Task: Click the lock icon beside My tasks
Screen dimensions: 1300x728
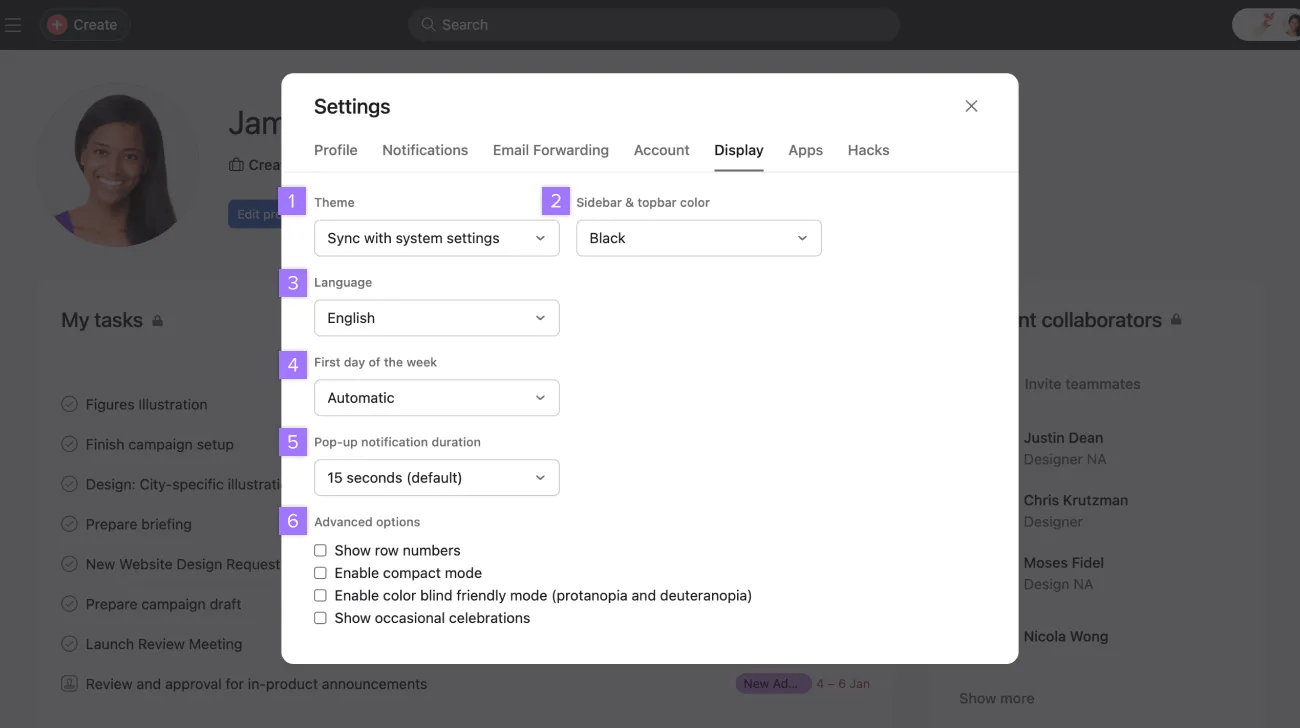Action: pos(157,319)
